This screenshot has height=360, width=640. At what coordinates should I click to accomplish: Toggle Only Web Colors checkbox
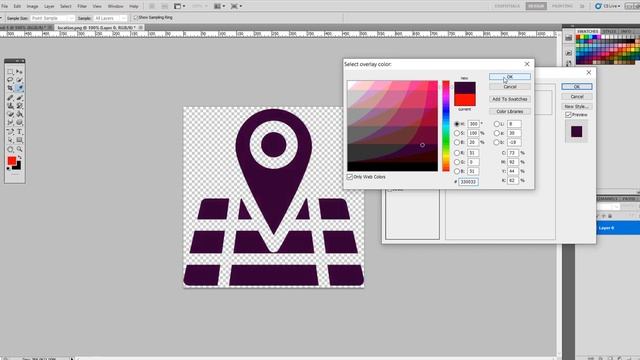coord(350,177)
